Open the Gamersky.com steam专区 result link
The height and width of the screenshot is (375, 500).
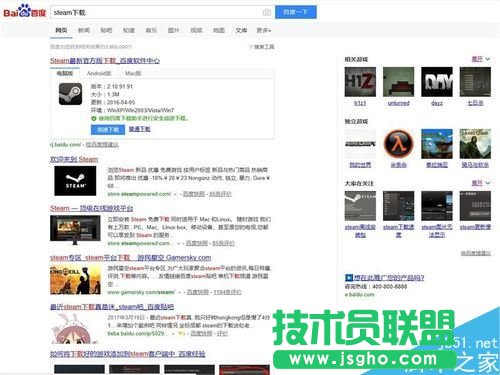pos(130,258)
